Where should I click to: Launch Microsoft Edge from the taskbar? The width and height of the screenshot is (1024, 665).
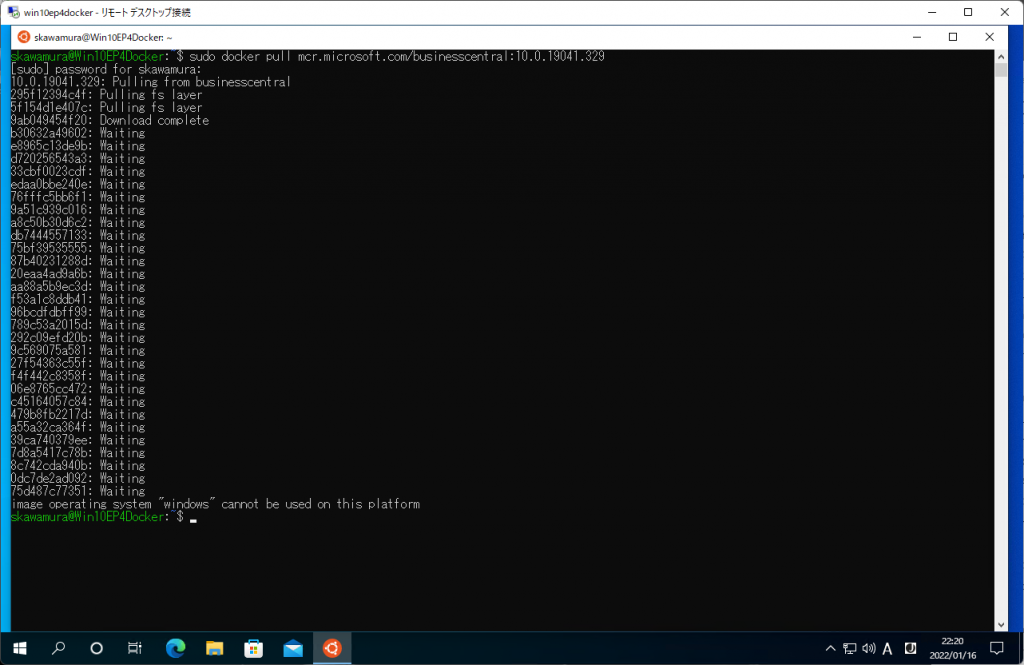[175, 648]
